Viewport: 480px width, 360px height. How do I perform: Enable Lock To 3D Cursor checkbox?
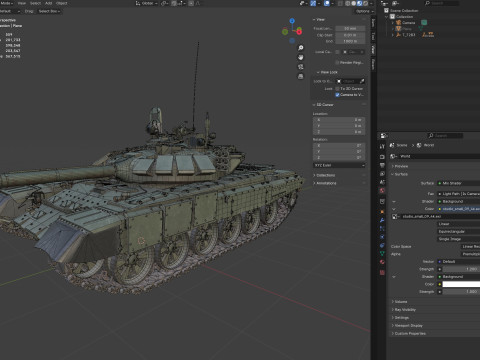tap(337, 89)
